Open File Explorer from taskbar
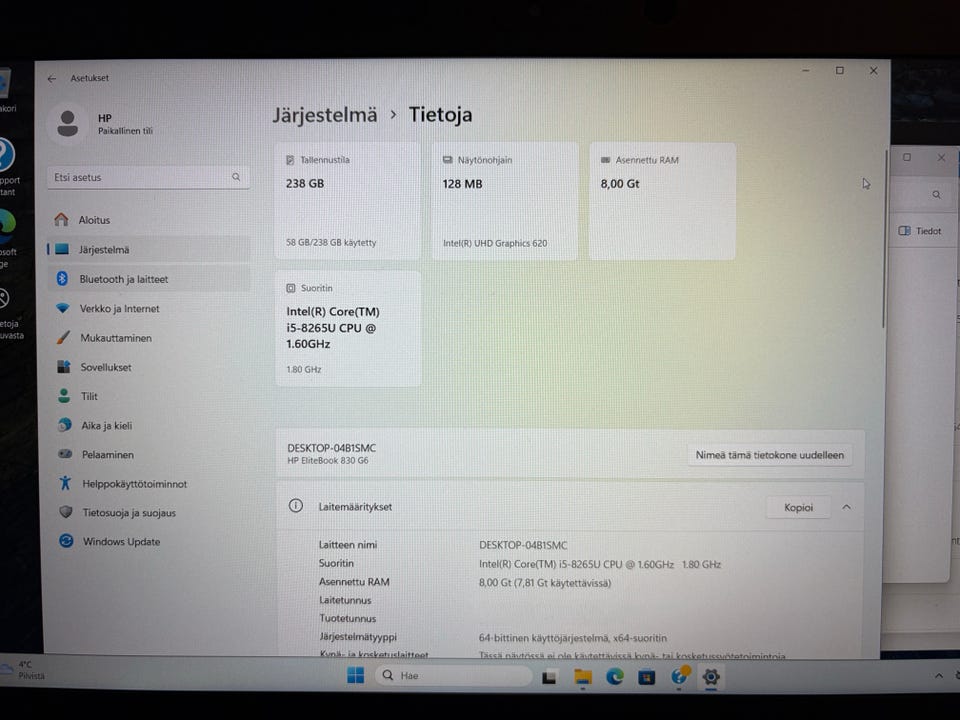The width and height of the screenshot is (960, 720). click(x=582, y=677)
